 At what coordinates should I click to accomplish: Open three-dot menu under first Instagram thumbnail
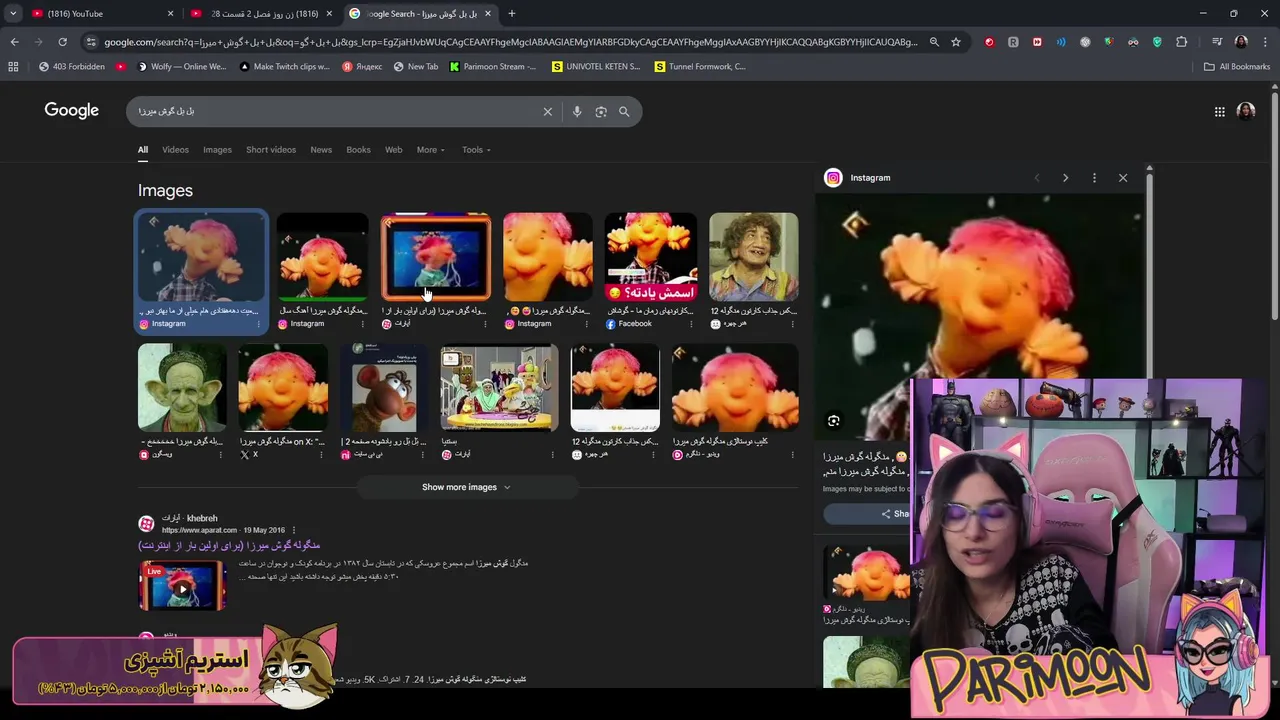point(258,324)
